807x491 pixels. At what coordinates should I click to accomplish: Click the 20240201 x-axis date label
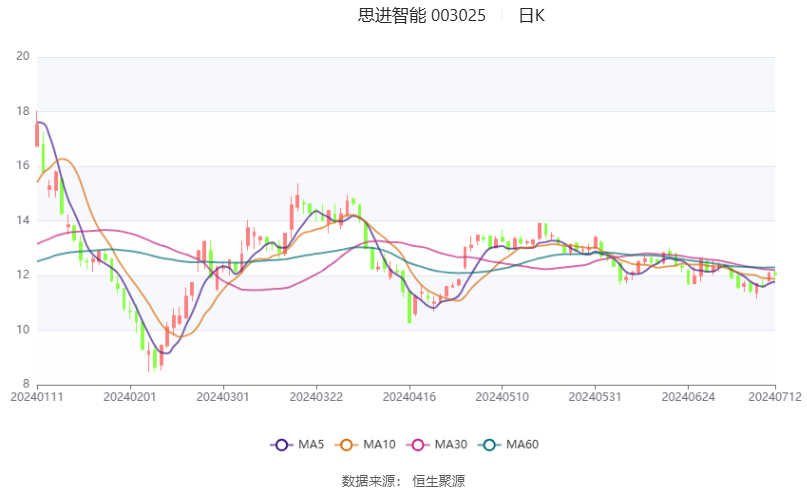(130, 397)
